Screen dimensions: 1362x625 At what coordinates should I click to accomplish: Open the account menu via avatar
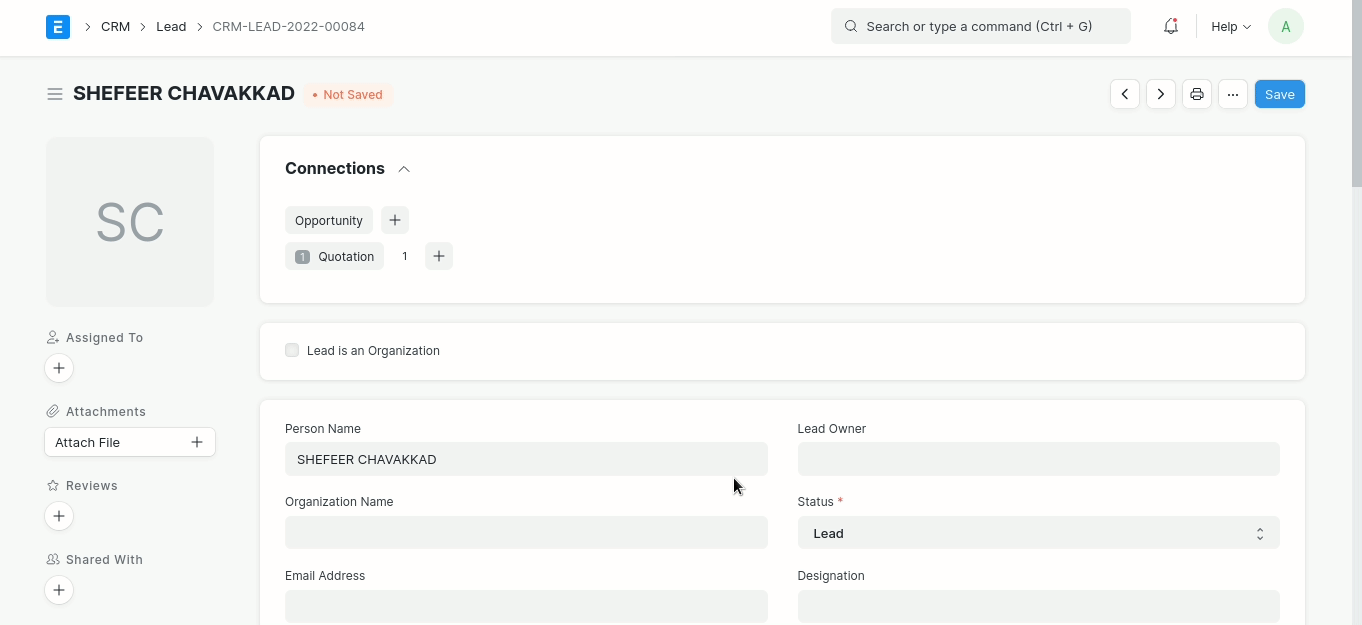[x=1286, y=26]
